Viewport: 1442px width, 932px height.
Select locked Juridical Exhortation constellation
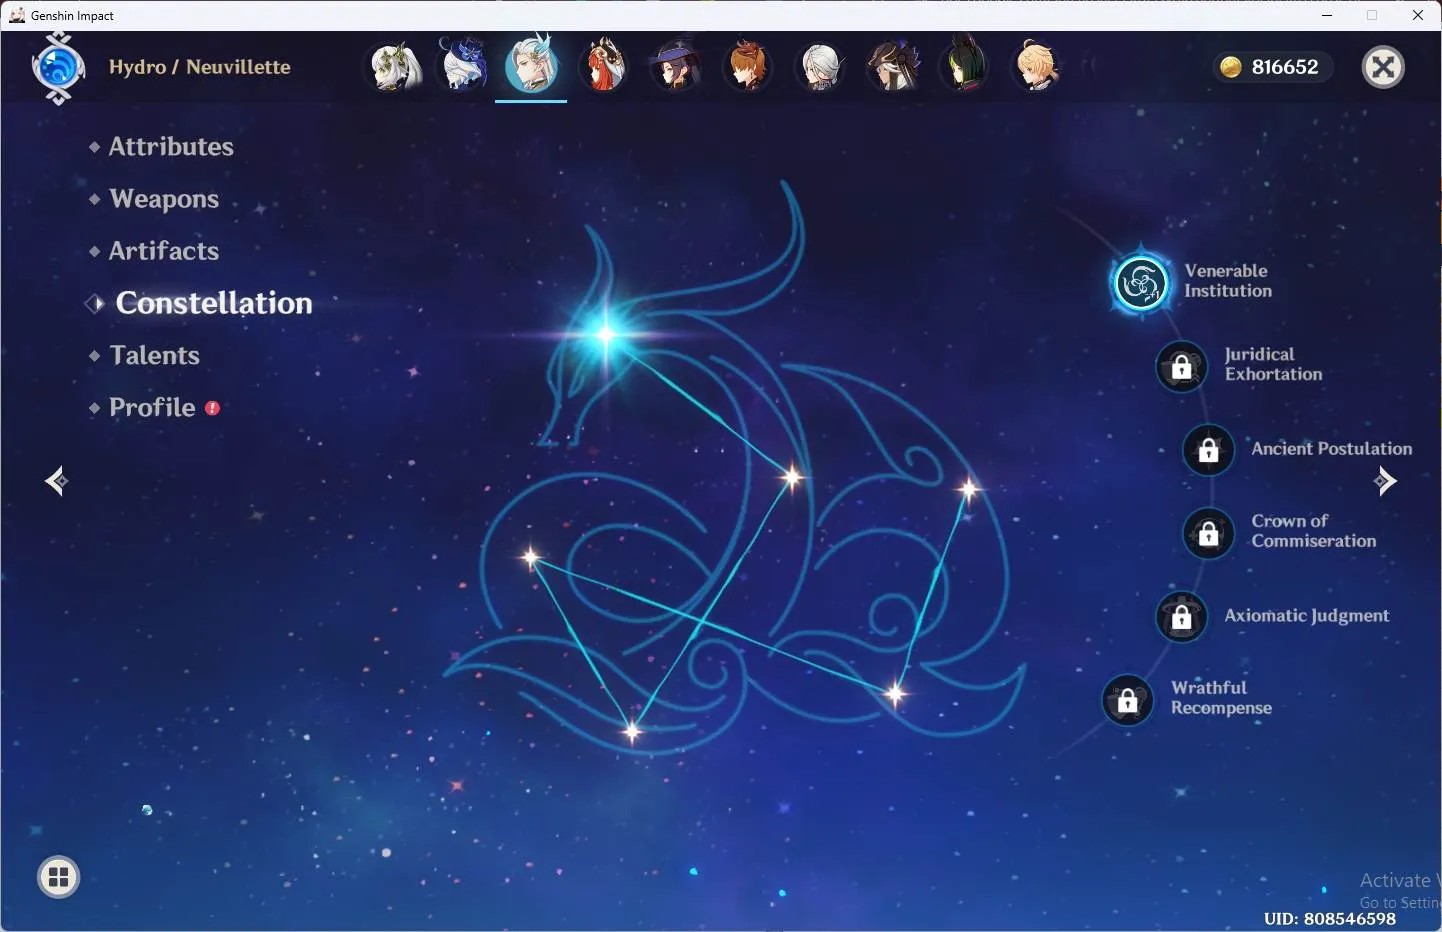tap(1181, 366)
